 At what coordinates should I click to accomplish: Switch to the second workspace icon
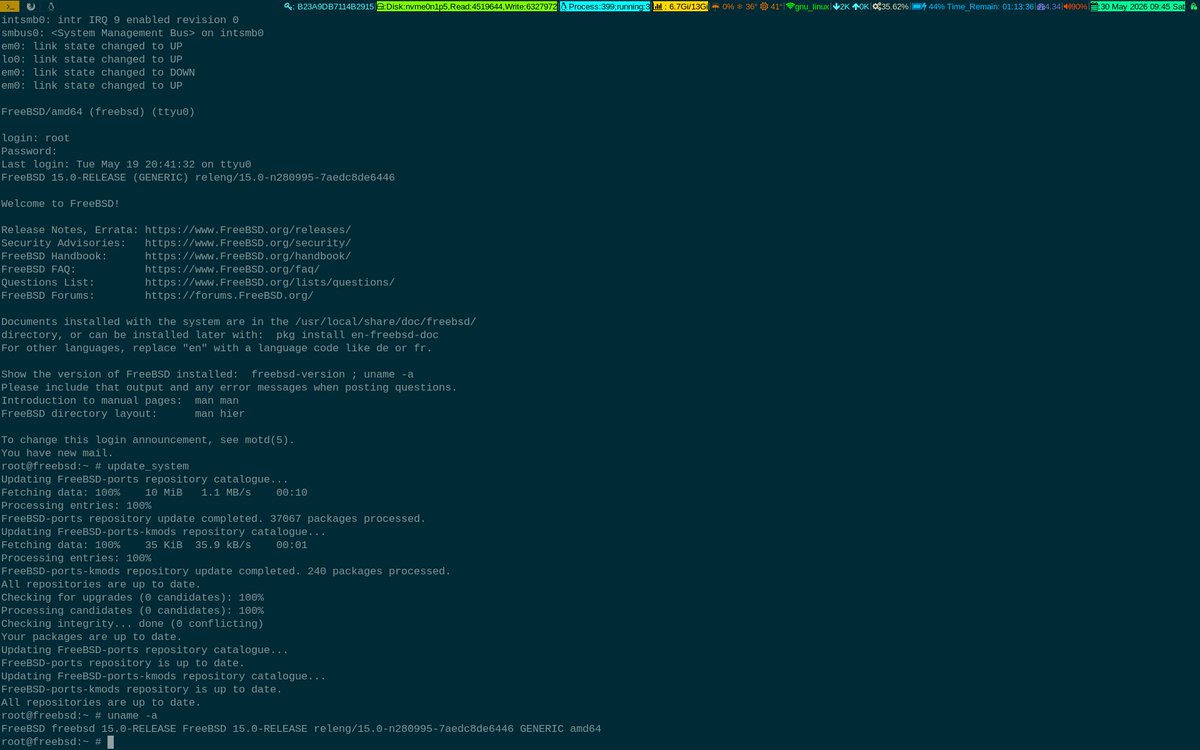tap(31, 7)
